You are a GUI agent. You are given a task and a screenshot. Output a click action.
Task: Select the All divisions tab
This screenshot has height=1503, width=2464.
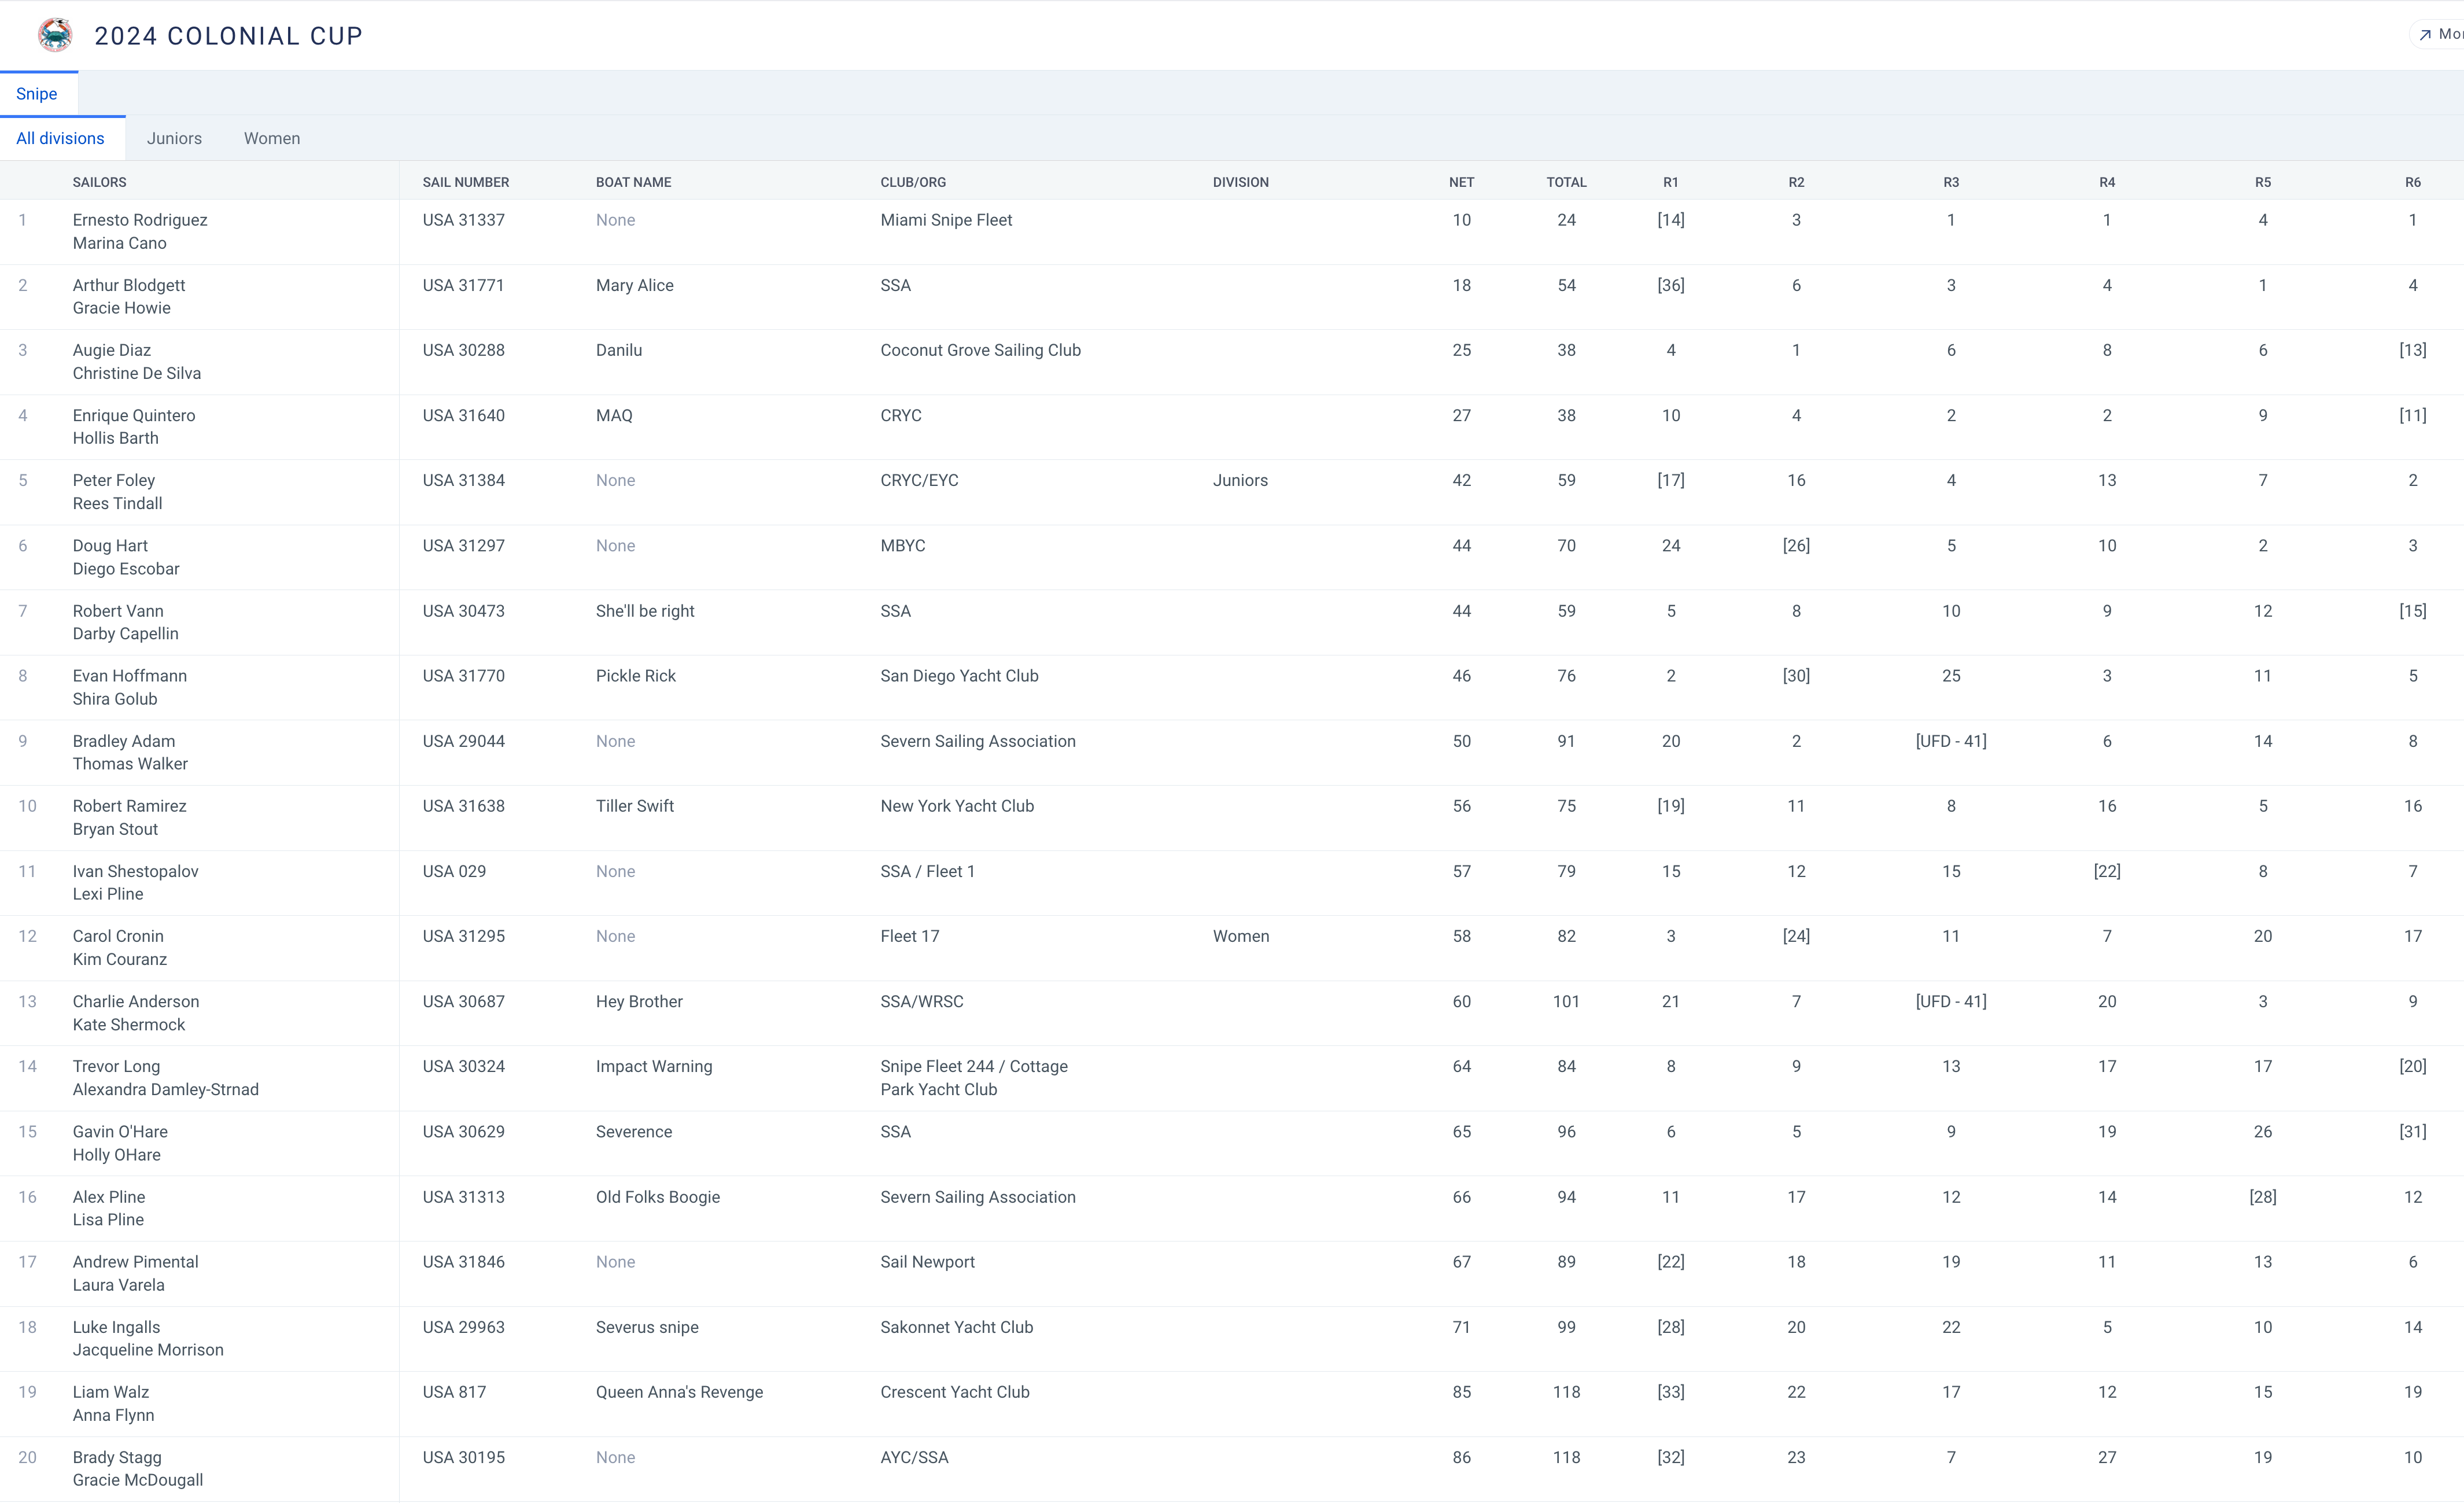tap(60, 139)
